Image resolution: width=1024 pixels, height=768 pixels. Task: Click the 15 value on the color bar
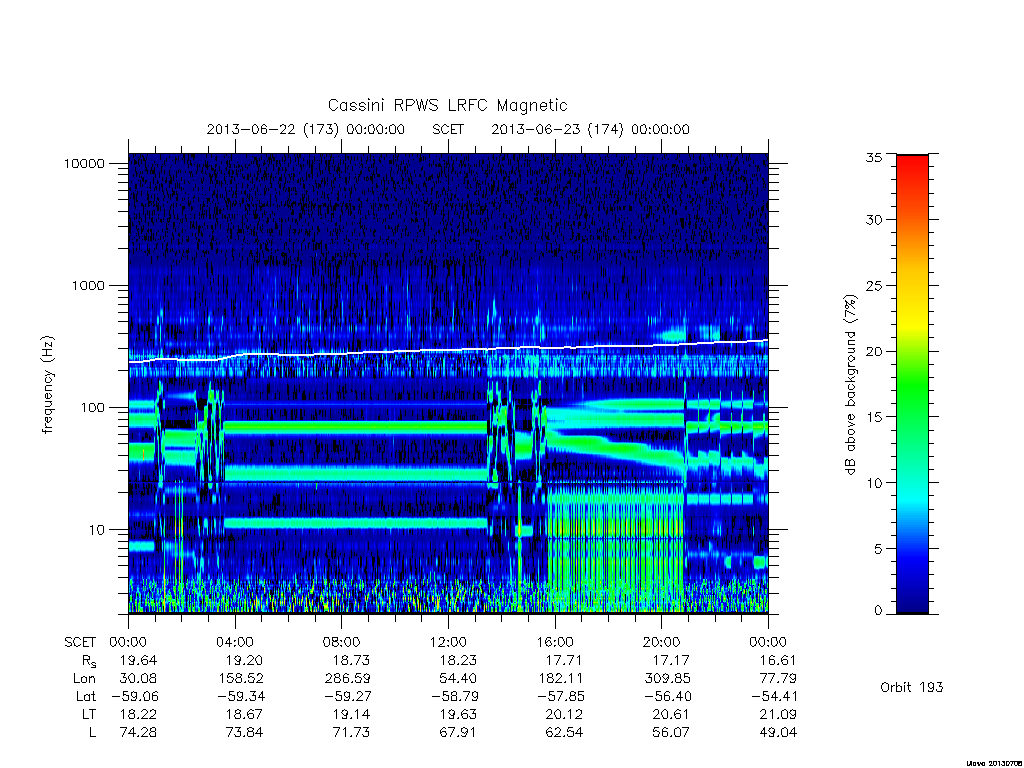pyautogui.click(x=874, y=417)
